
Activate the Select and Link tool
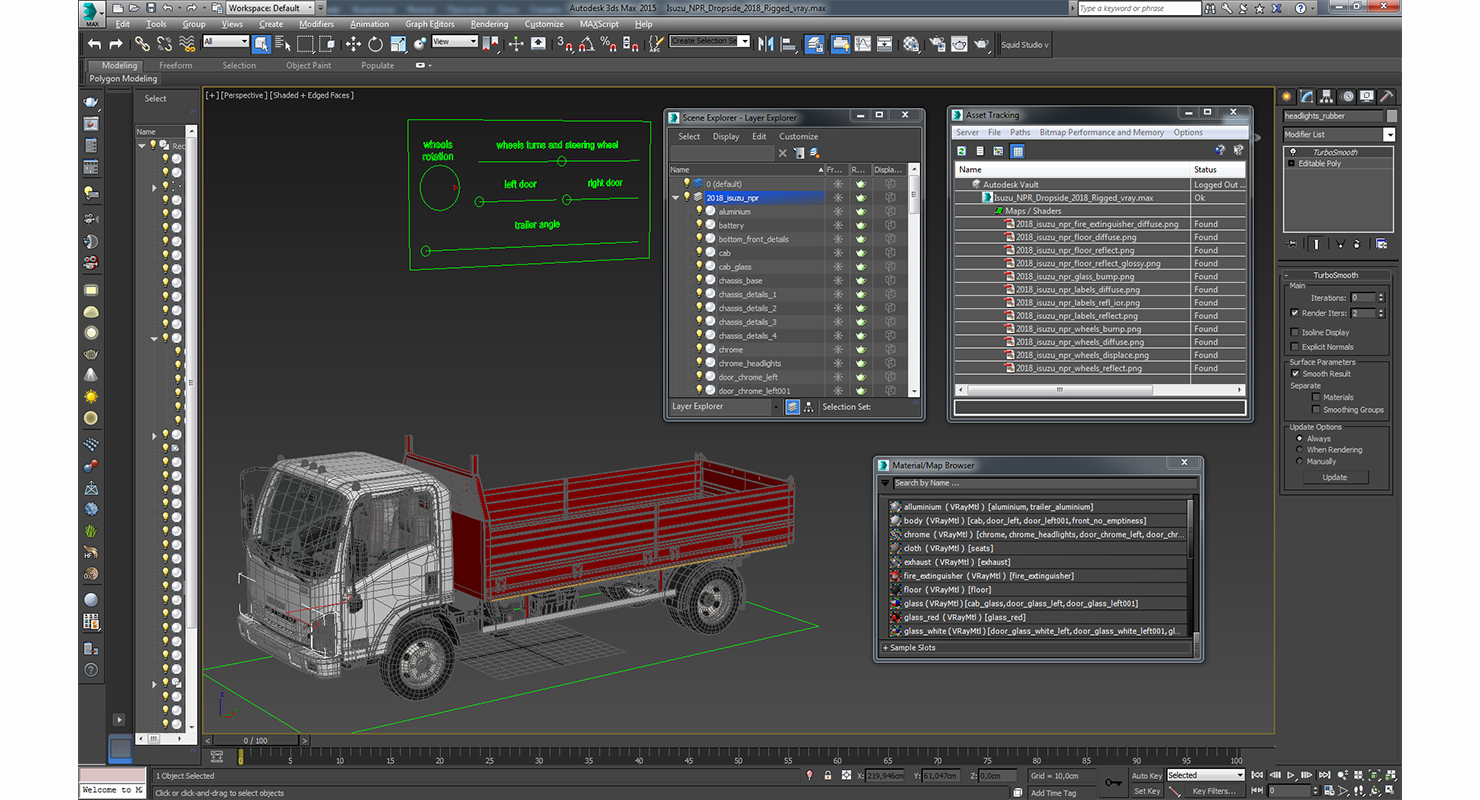tap(143, 44)
